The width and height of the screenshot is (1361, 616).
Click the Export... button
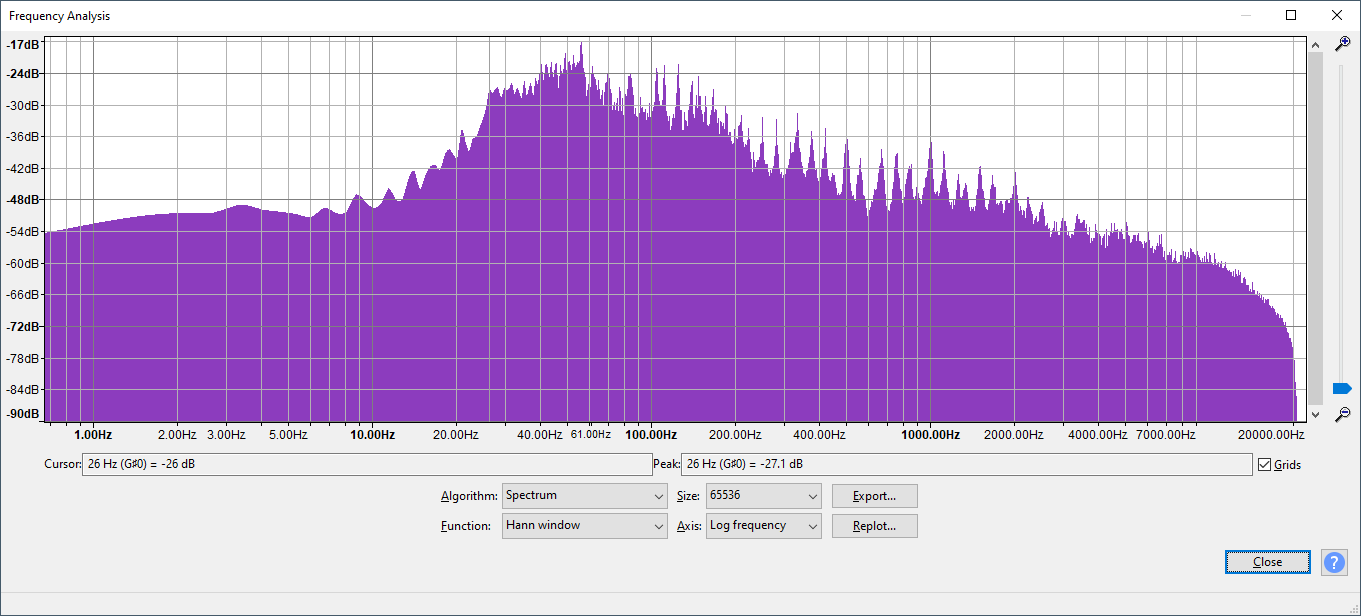click(x=874, y=496)
